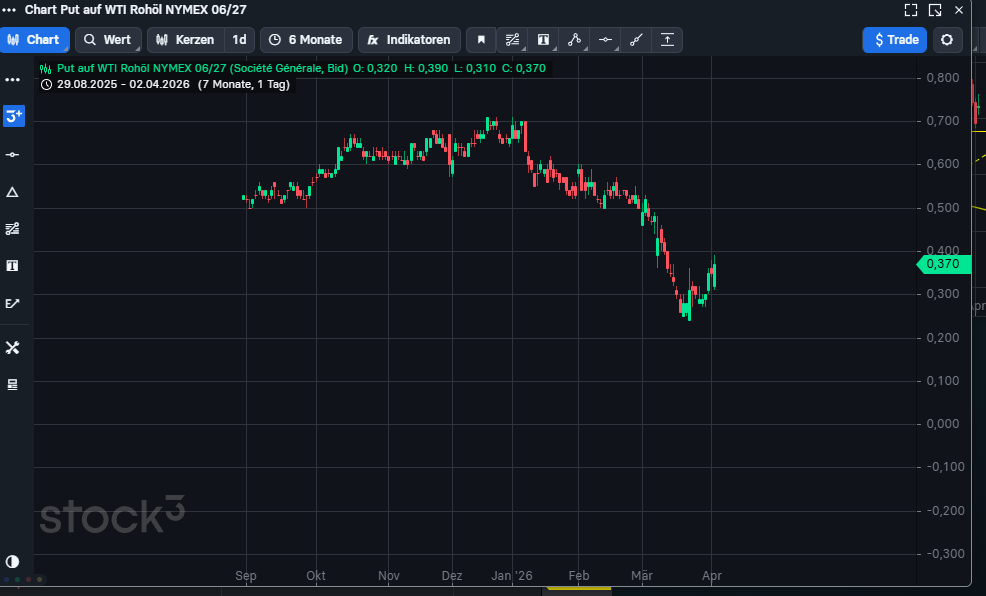The height and width of the screenshot is (596, 986).
Task: Switch to the Chart tab
Action: click(x=34, y=40)
